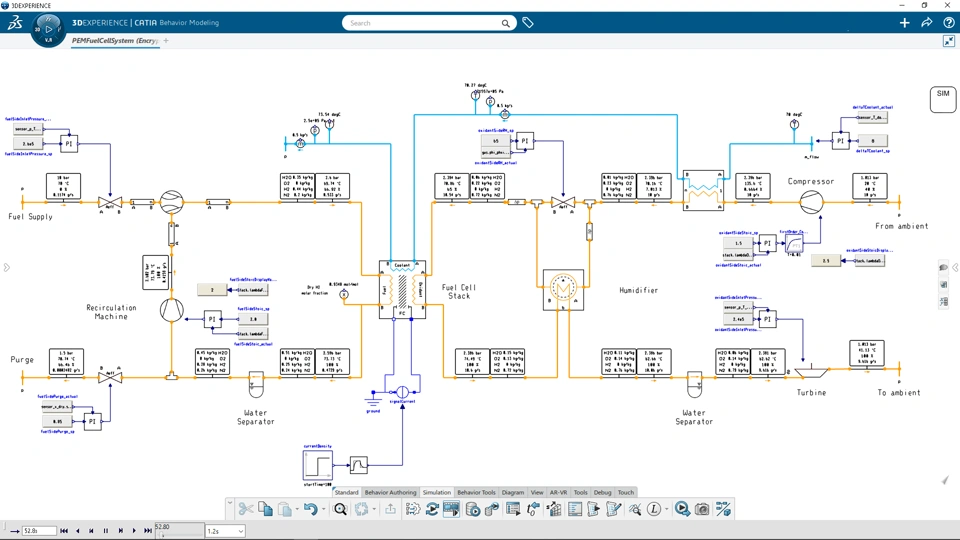Image resolution: width=960 pixels, height=540 pixels.
Task: Expand the action bar chevron at left
Action: point(230,503)
